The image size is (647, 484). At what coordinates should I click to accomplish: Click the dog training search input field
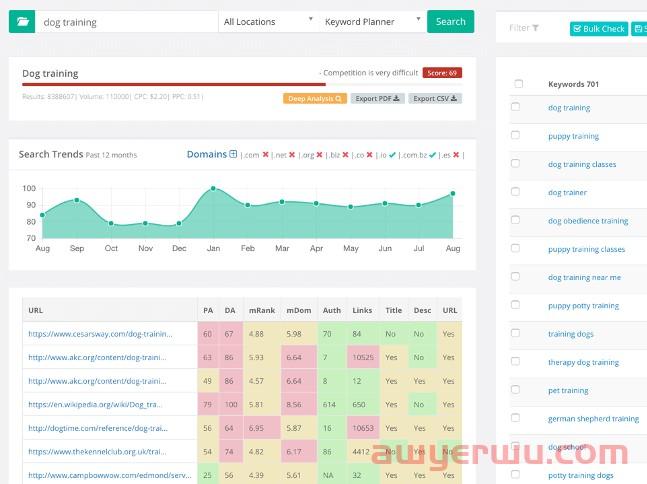point(127,22)
